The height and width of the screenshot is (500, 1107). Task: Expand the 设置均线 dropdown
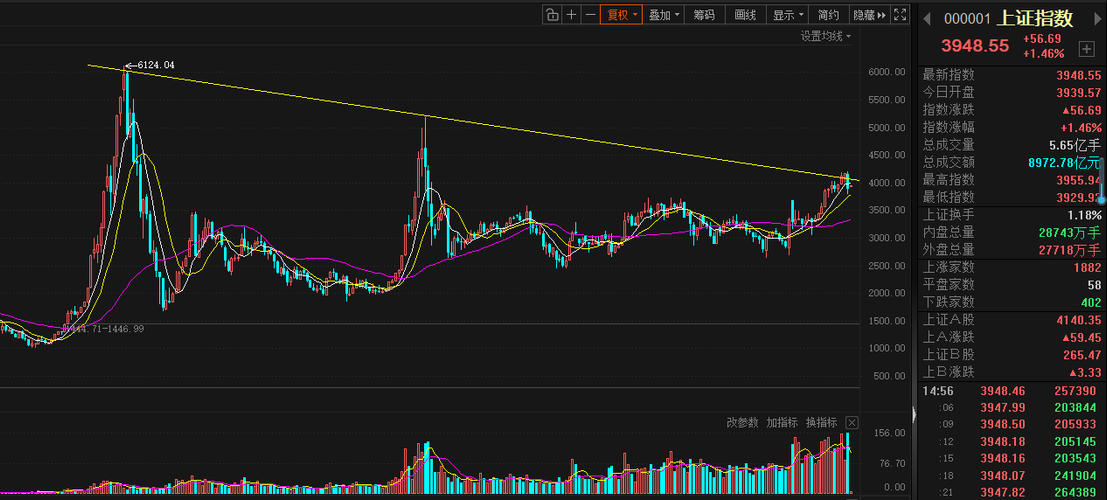click(x=825, y=36)
